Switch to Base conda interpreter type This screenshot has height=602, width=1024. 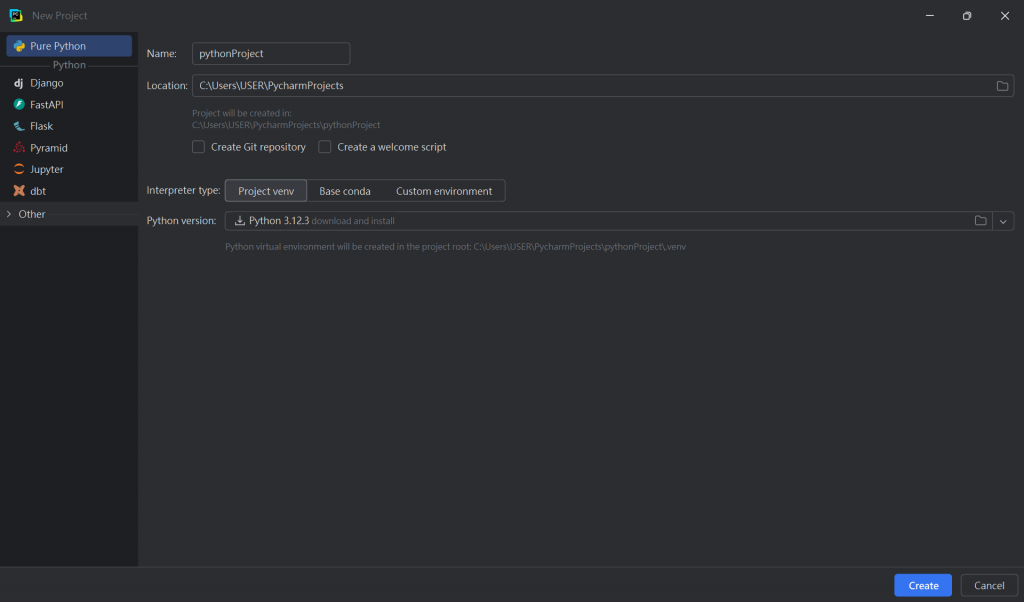coord(345,191)
